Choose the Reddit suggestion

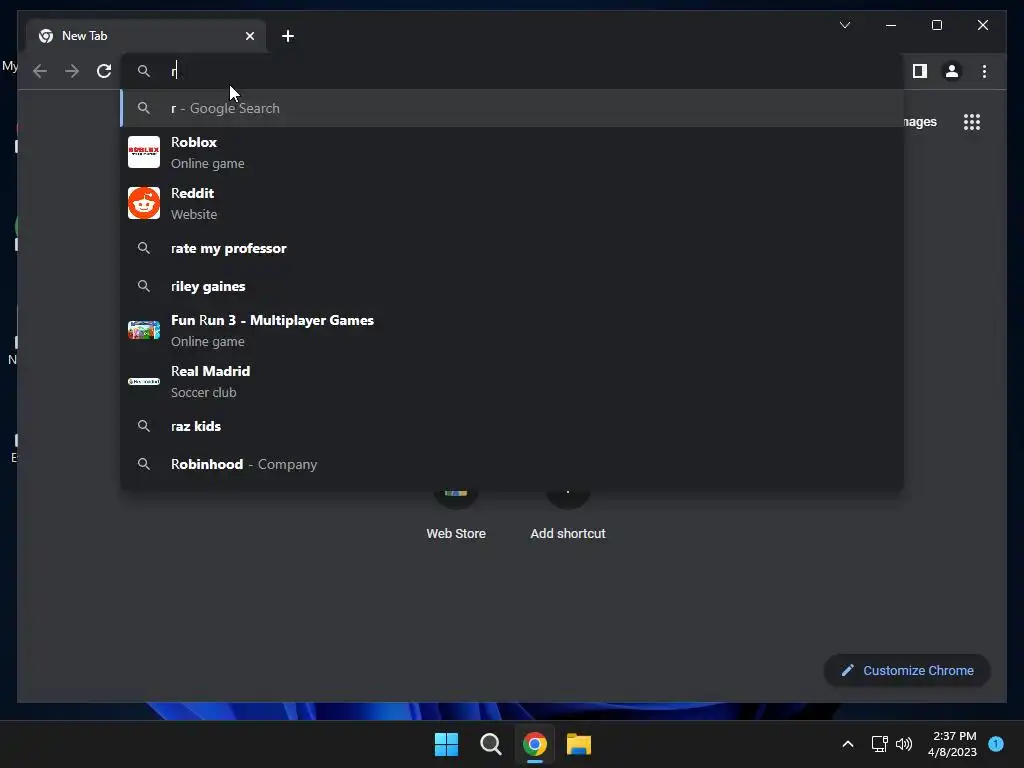point(513,203)
